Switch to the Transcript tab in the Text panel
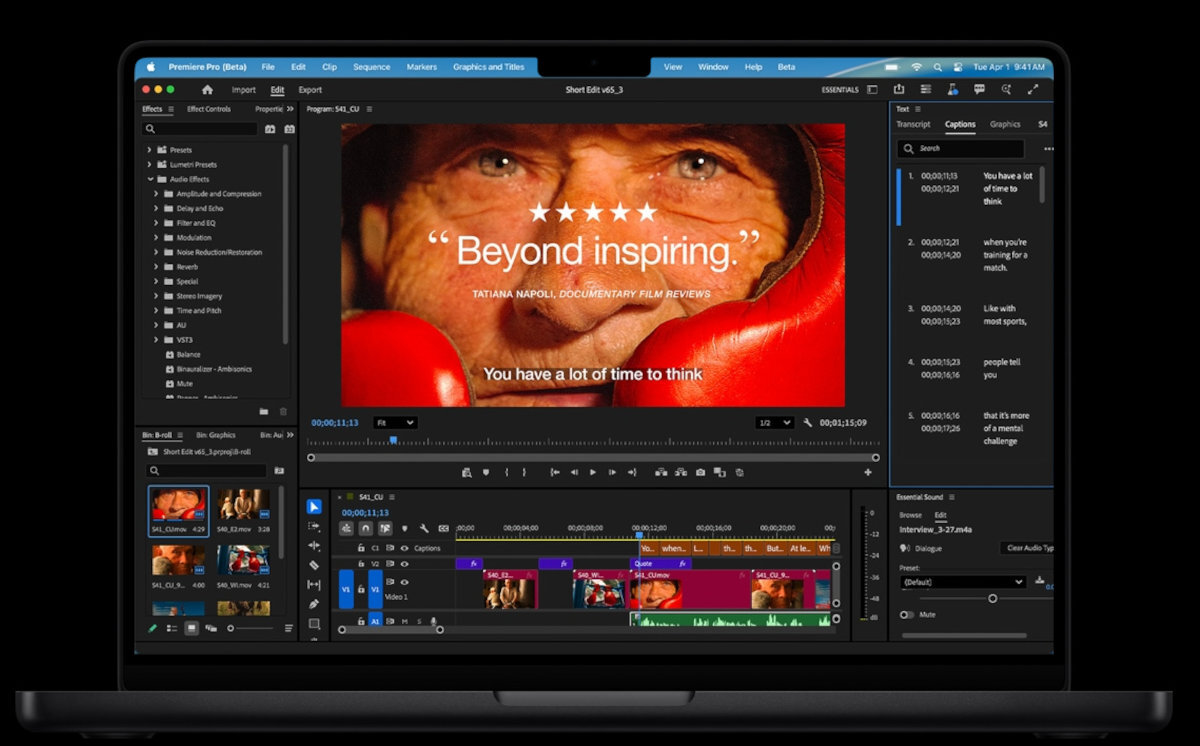 pos(913,124)
